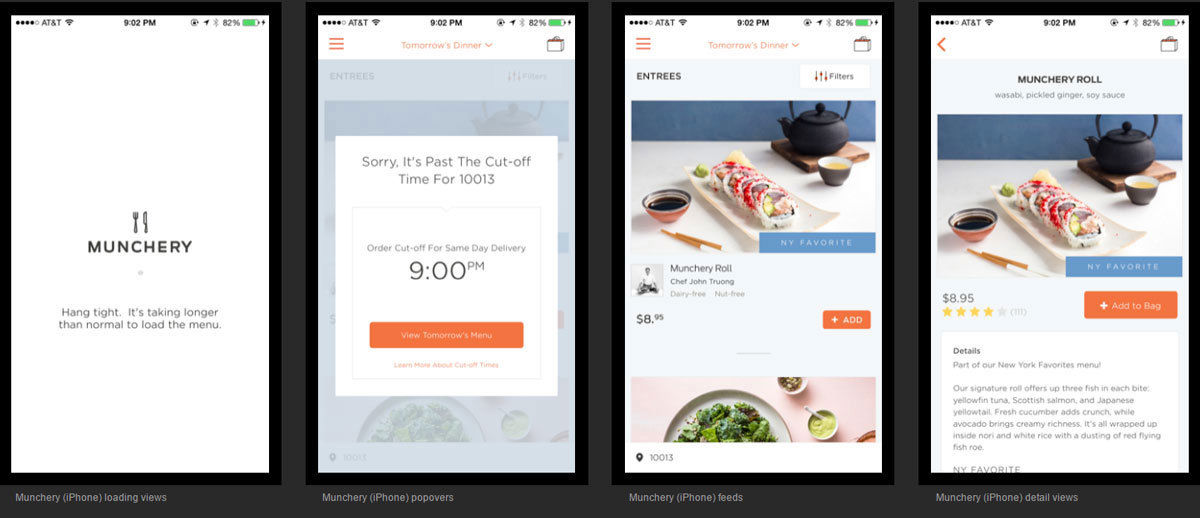Select the salad dish image in feeds
The width and height of the screenshot is (1200, 518).
753,410
